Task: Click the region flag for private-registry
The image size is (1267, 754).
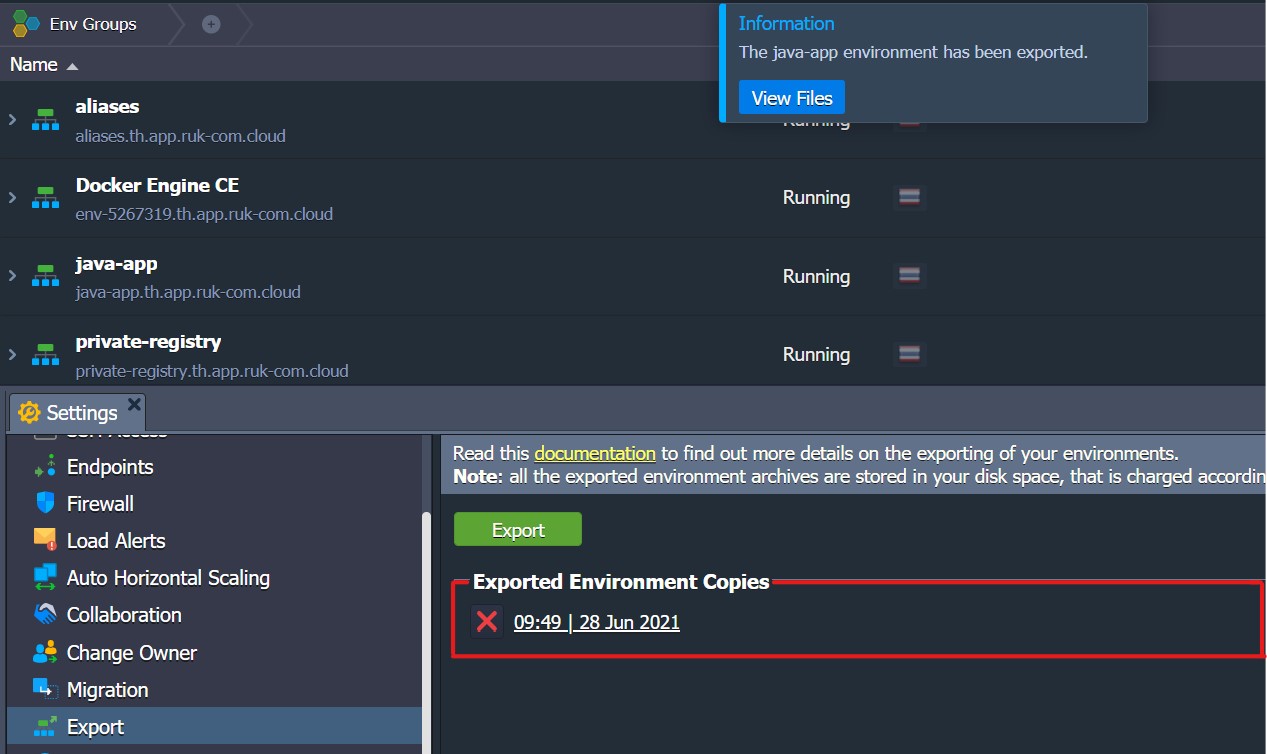Action: click(x=909, y=353)
